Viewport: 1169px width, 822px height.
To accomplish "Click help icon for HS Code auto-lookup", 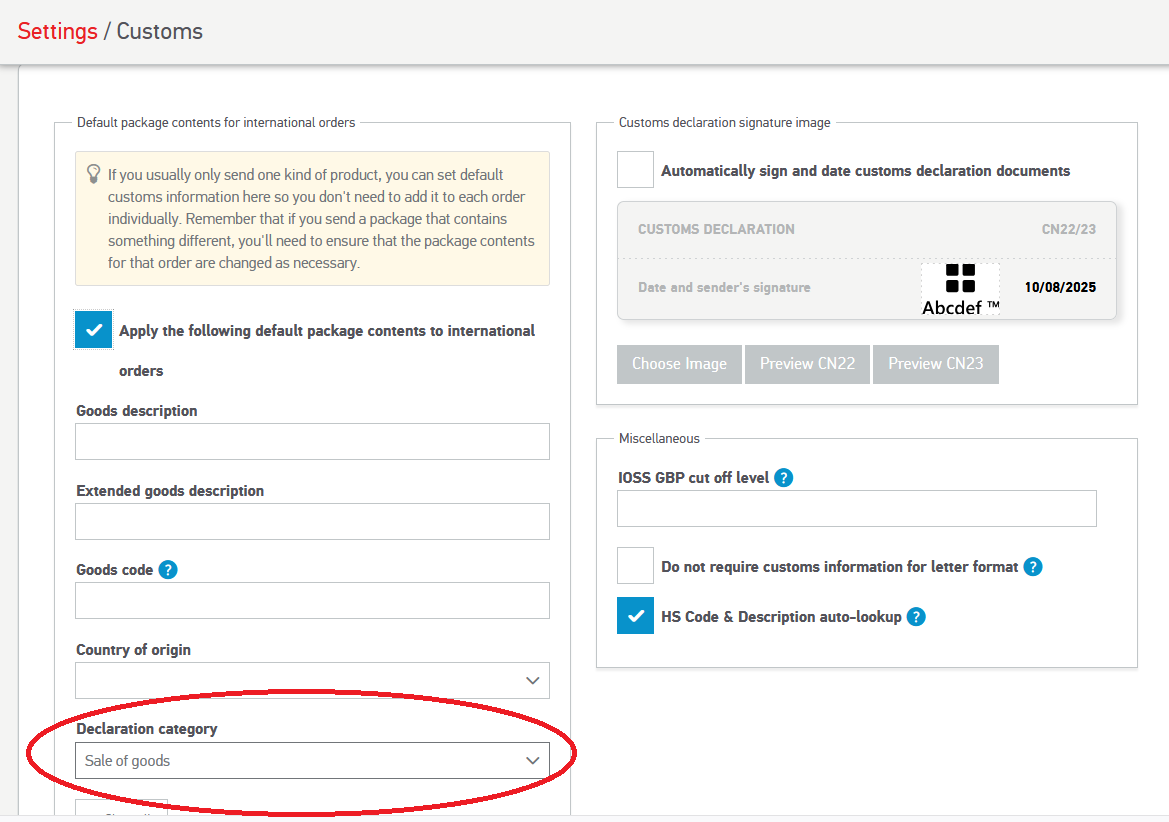I will tap(916, 617).
